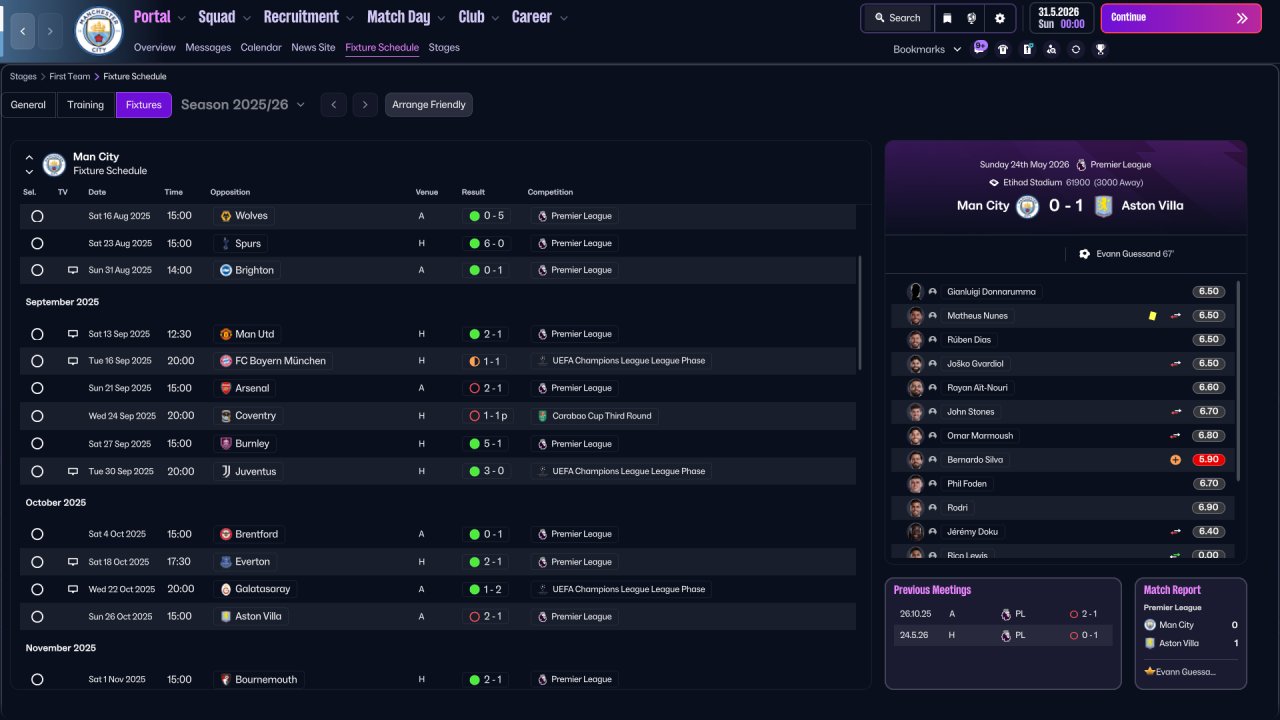1280x720 pixels.
Task: Click the Man City badge in match score header
Action: (x=1027, y=206)
